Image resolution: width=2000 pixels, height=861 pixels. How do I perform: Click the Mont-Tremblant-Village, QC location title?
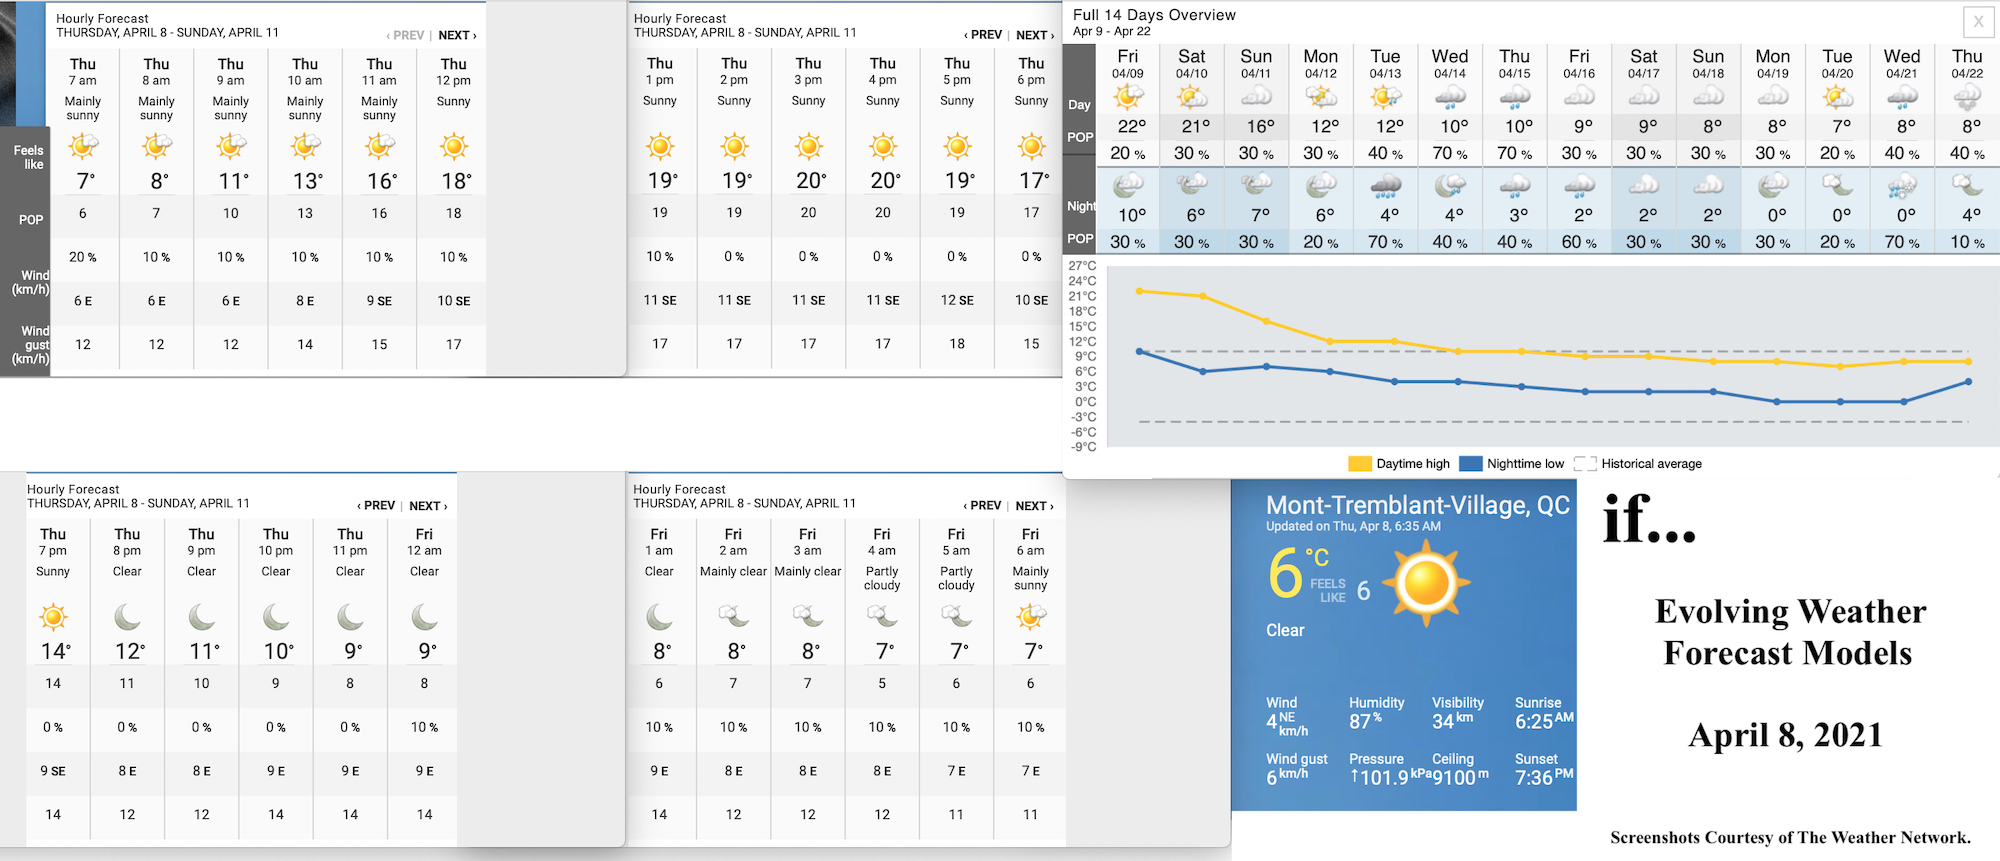[1418, 505]
